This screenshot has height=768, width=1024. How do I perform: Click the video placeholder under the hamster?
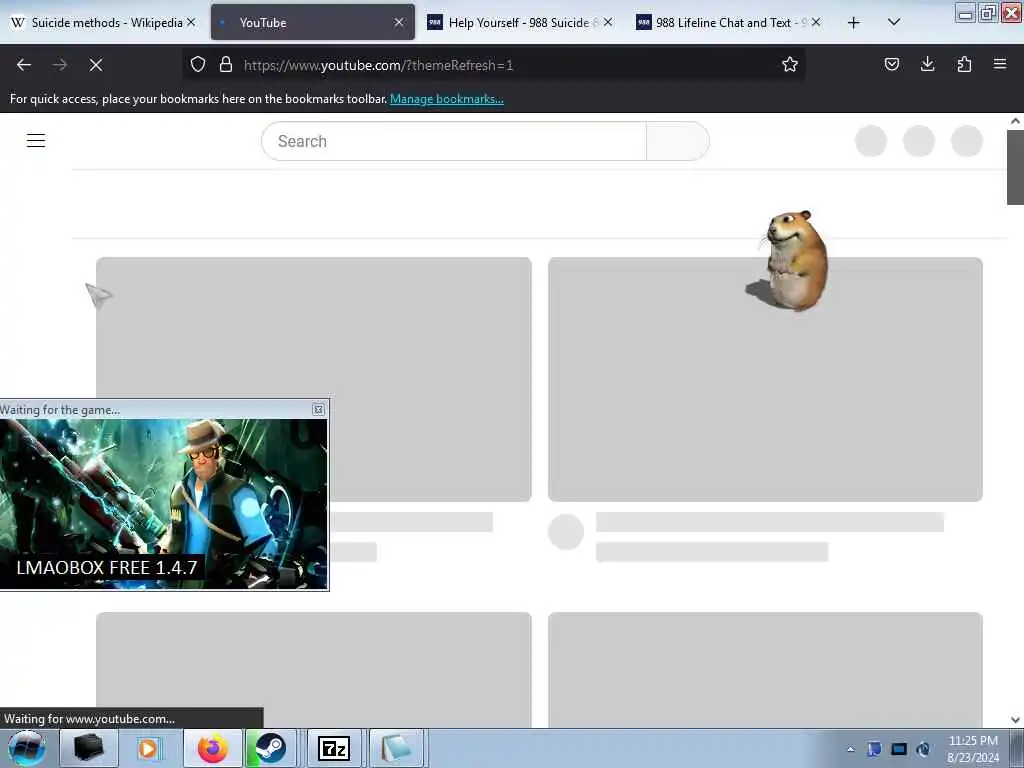click(765, 379)
